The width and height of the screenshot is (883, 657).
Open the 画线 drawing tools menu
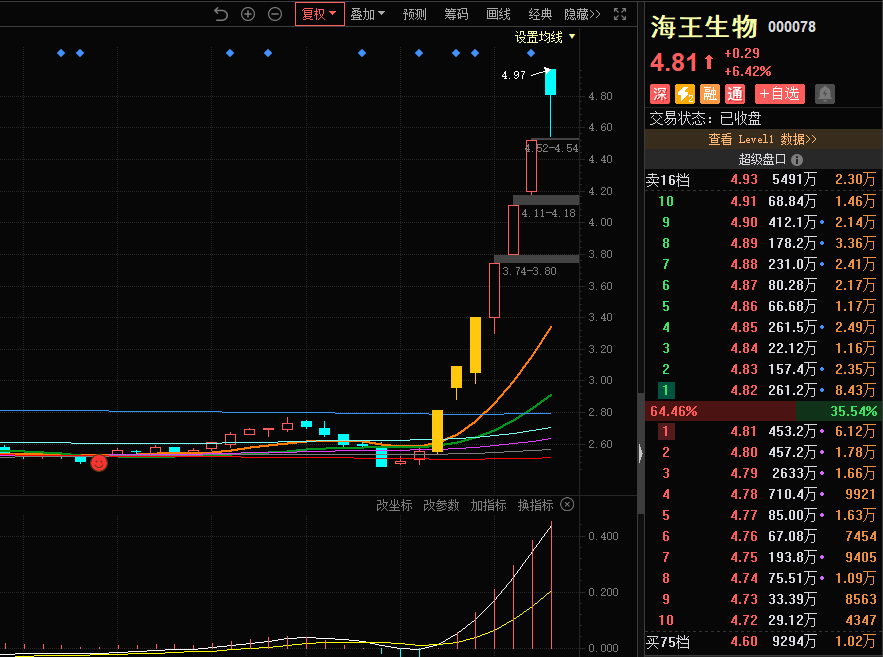498,14
